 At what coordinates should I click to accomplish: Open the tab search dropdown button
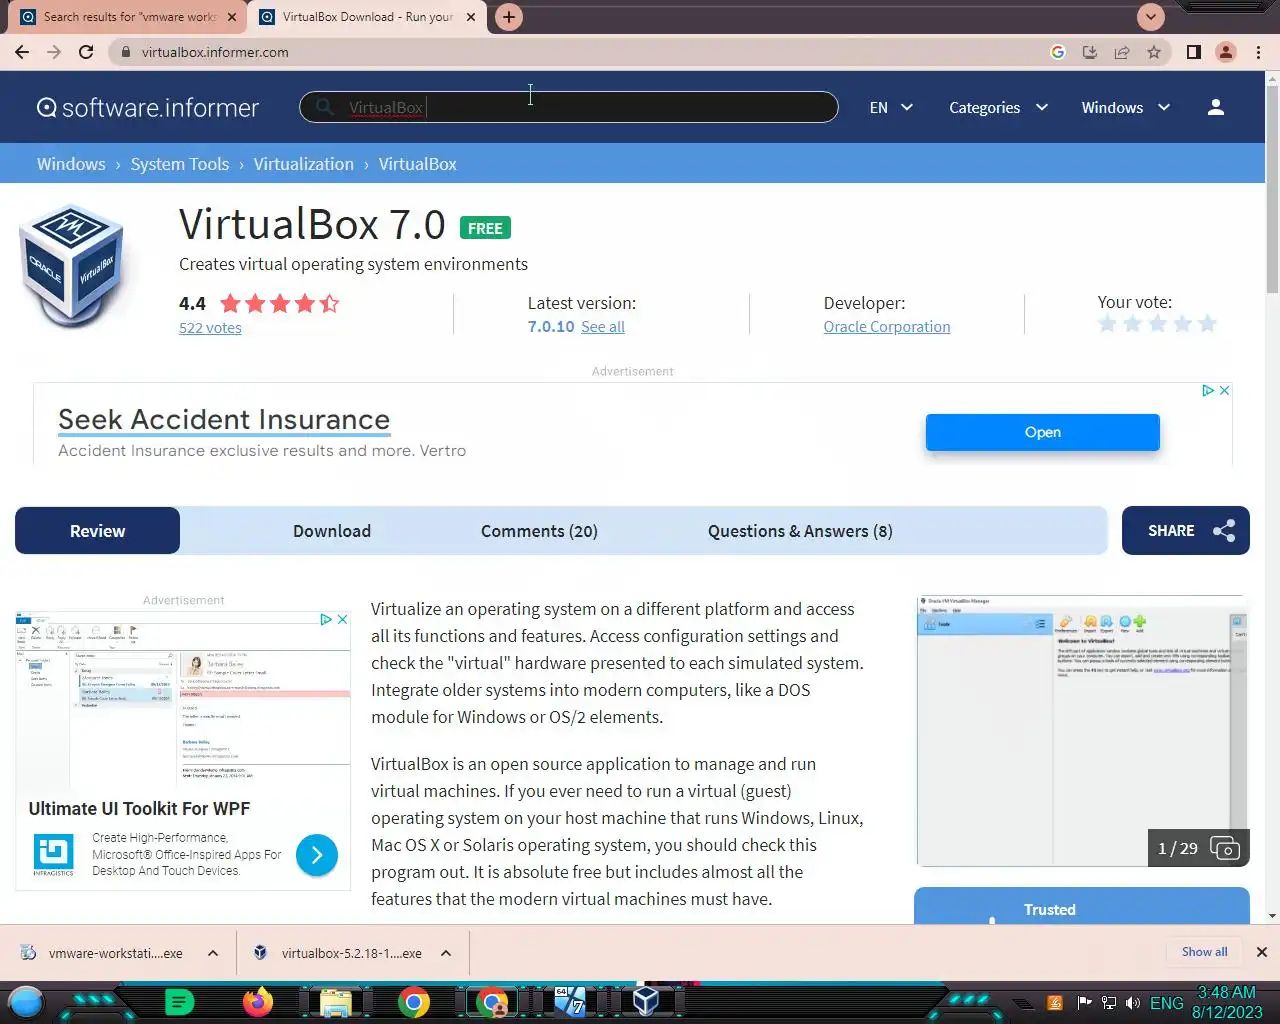[1151, 17]
